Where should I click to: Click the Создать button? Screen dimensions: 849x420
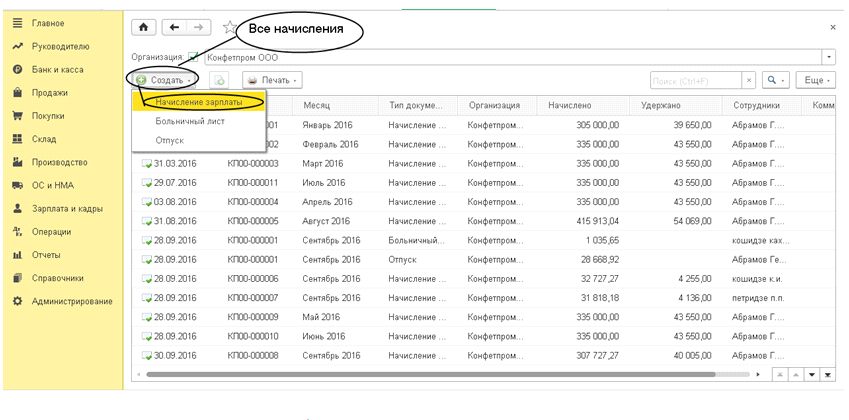point(163,79)
